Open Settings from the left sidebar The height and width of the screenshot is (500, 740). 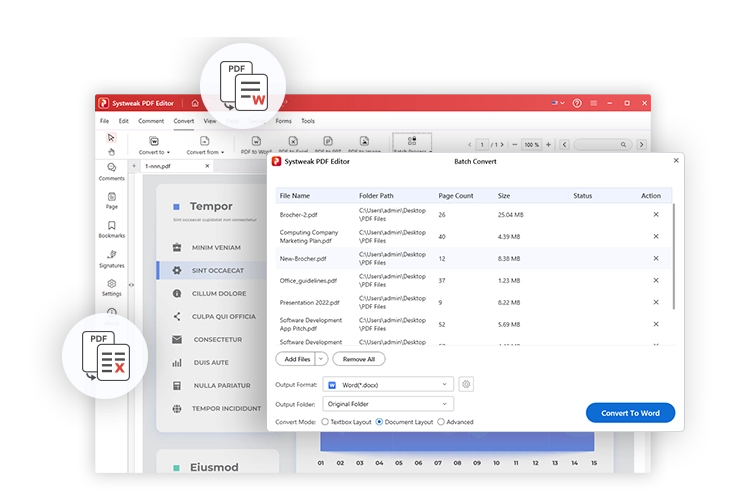pyautogui.click(x=111, y=287)
